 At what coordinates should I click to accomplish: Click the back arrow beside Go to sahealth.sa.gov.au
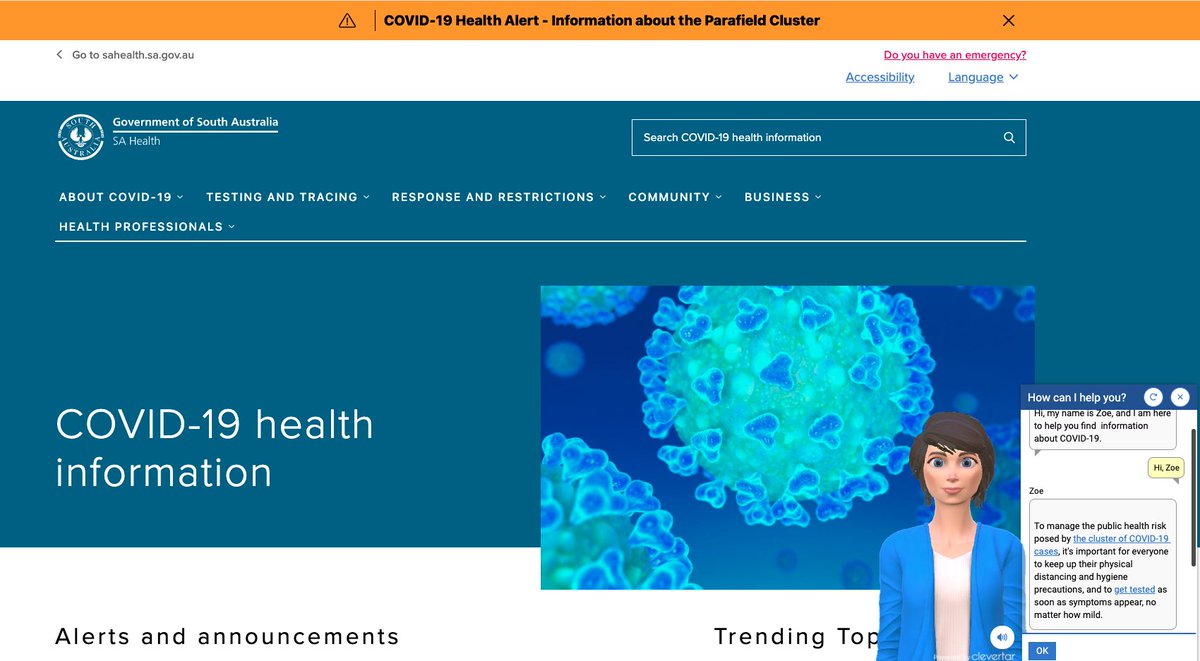[59, 55]
